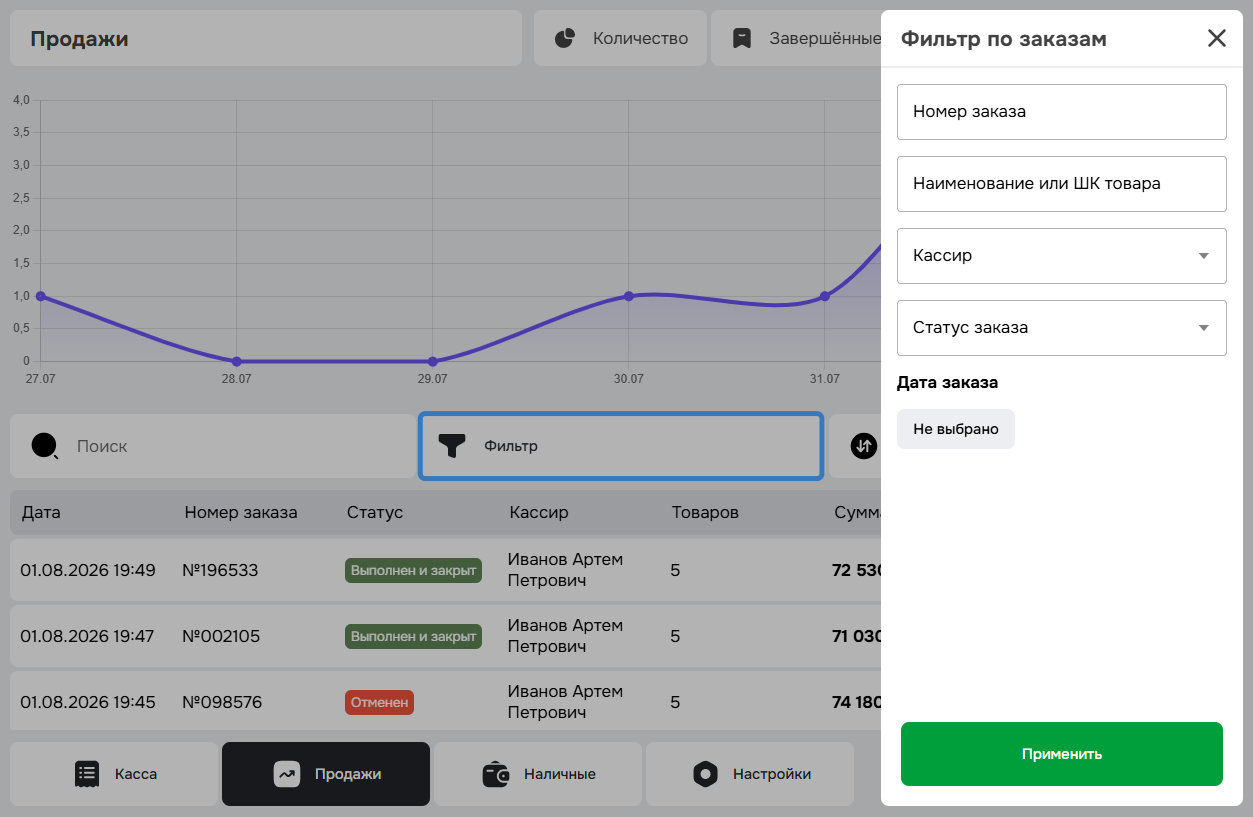Screen dimensions: 1253x817
Task: Click the chart data point at 27.07
Action: click(40, 296)
